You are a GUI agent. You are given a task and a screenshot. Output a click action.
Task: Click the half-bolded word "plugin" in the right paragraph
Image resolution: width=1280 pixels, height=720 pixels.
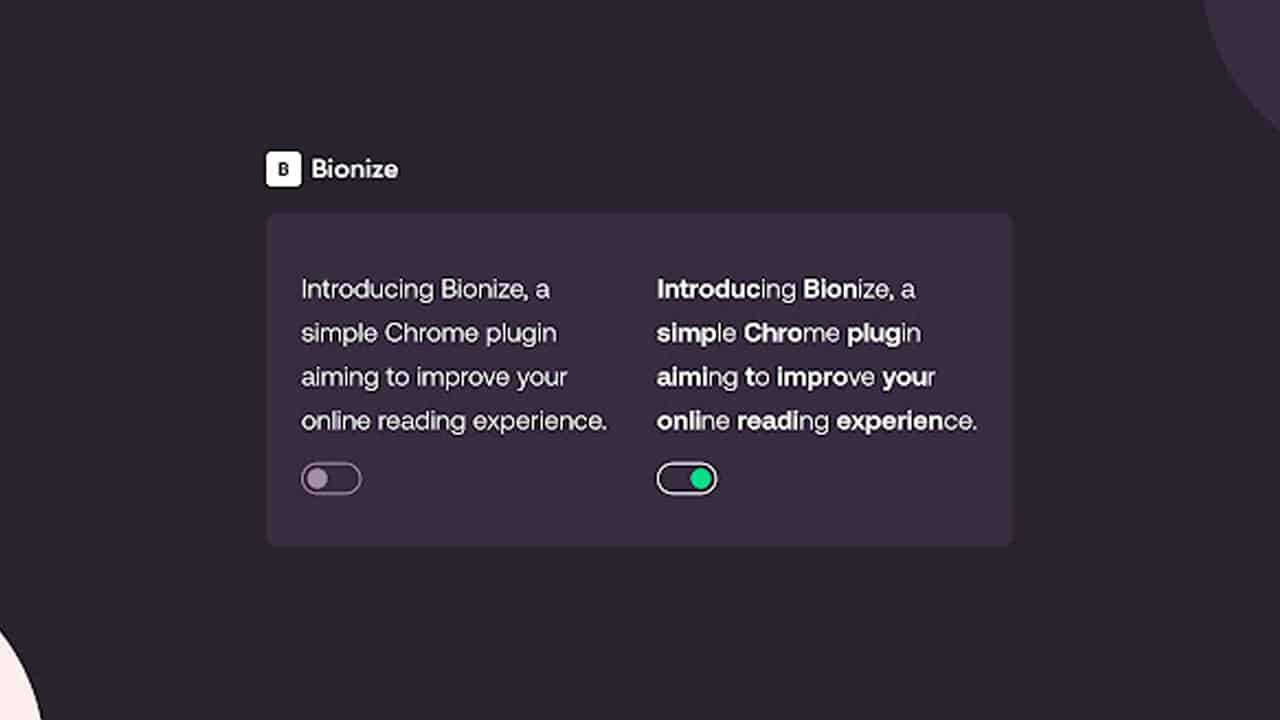click(884, 333)
